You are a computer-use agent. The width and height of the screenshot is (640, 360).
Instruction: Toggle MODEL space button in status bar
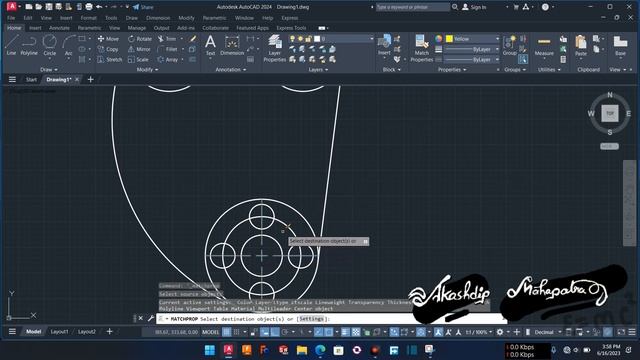point(211,332)
